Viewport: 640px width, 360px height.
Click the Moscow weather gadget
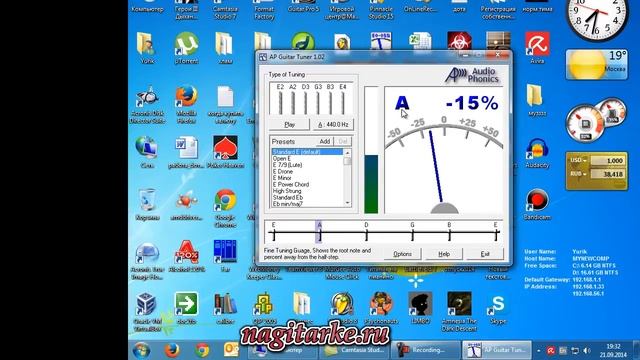(x=597, y=64)
